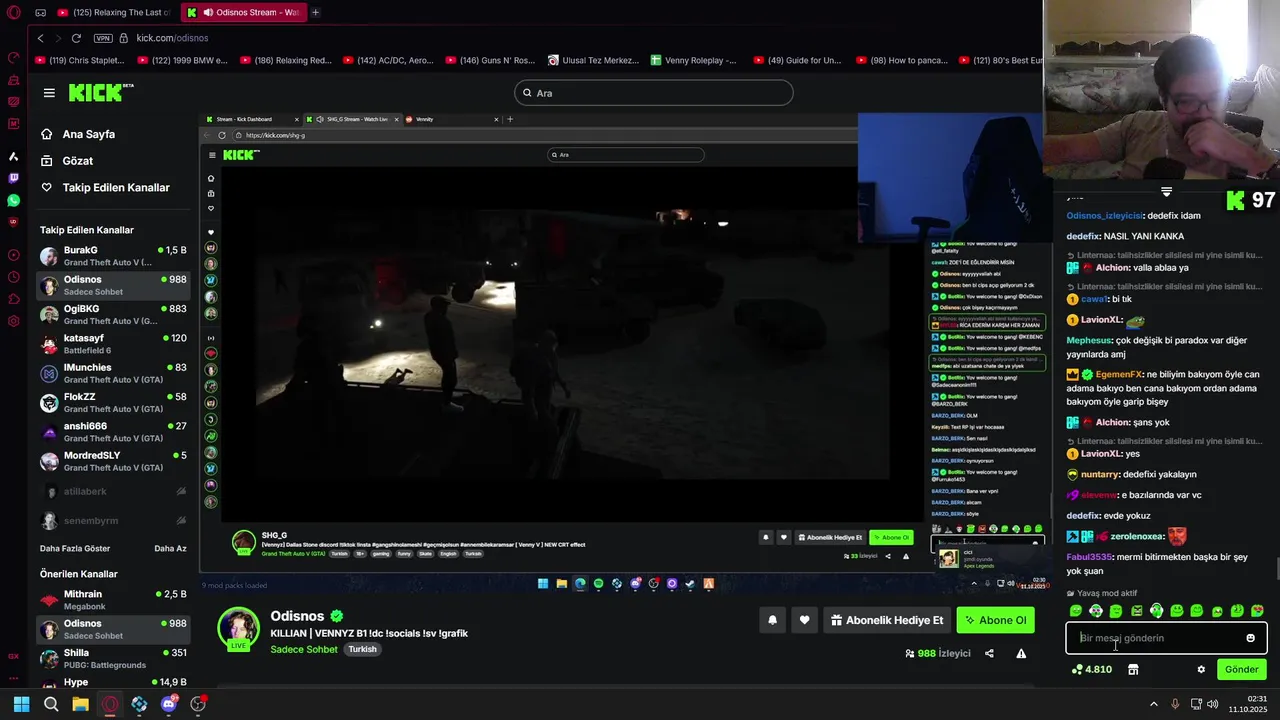1280x720 pixels.
Task: Open chat settings gear icon
Action: coord(1201,669)
